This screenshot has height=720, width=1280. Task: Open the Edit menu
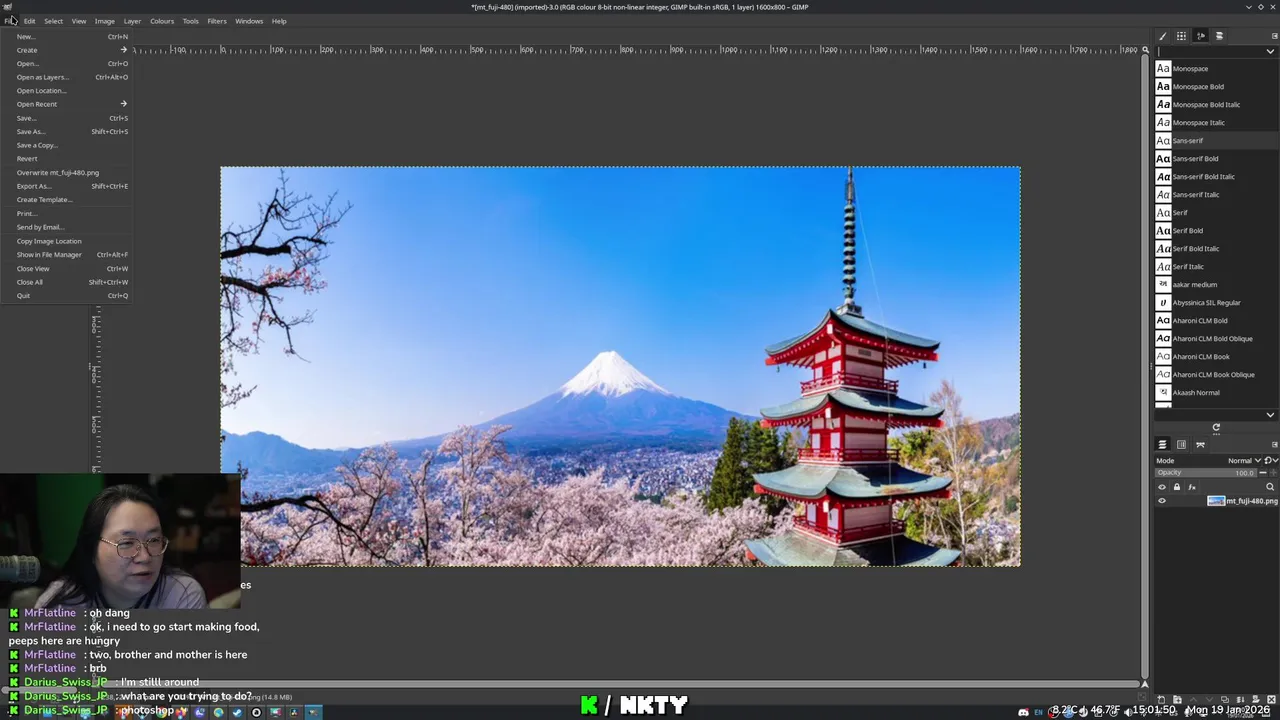pos(29,21)
